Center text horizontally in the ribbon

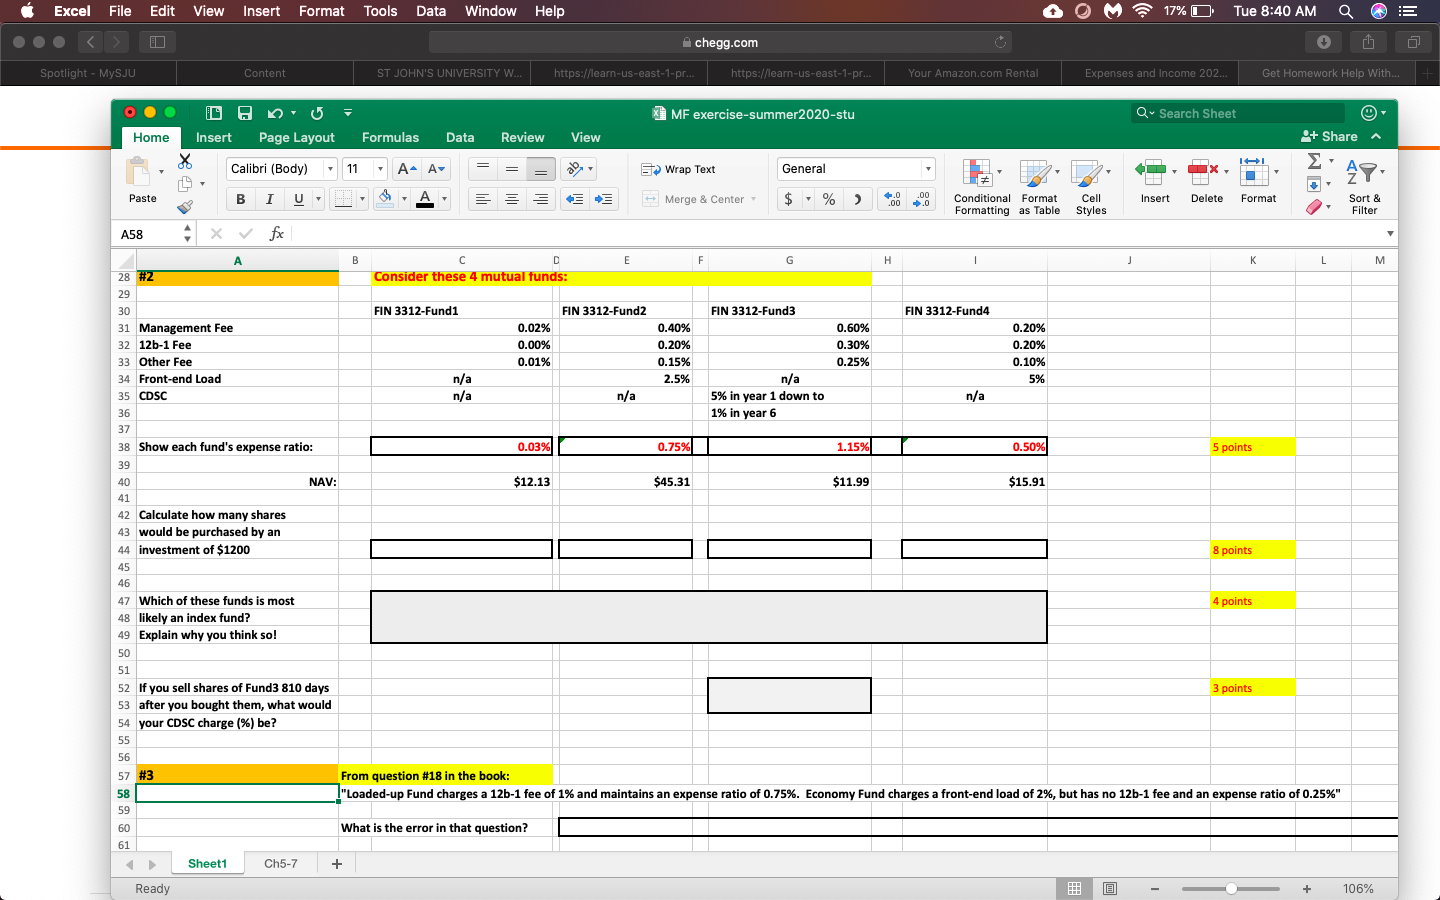click(512, 199)
